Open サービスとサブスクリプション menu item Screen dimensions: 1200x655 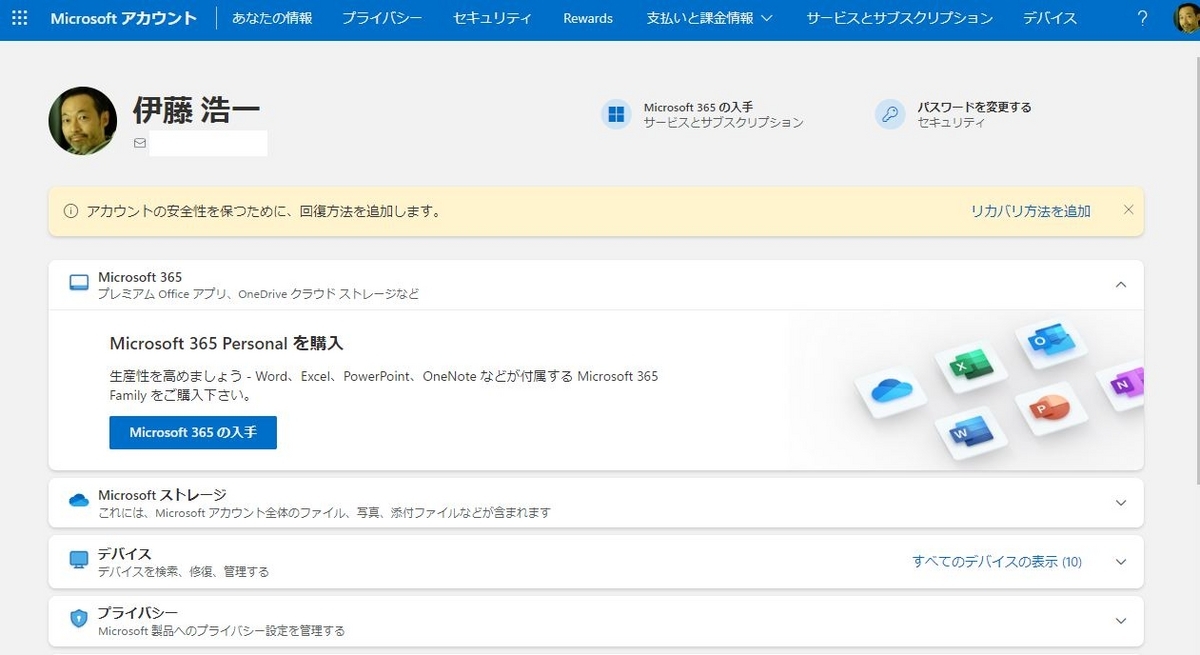pos(900,18)
